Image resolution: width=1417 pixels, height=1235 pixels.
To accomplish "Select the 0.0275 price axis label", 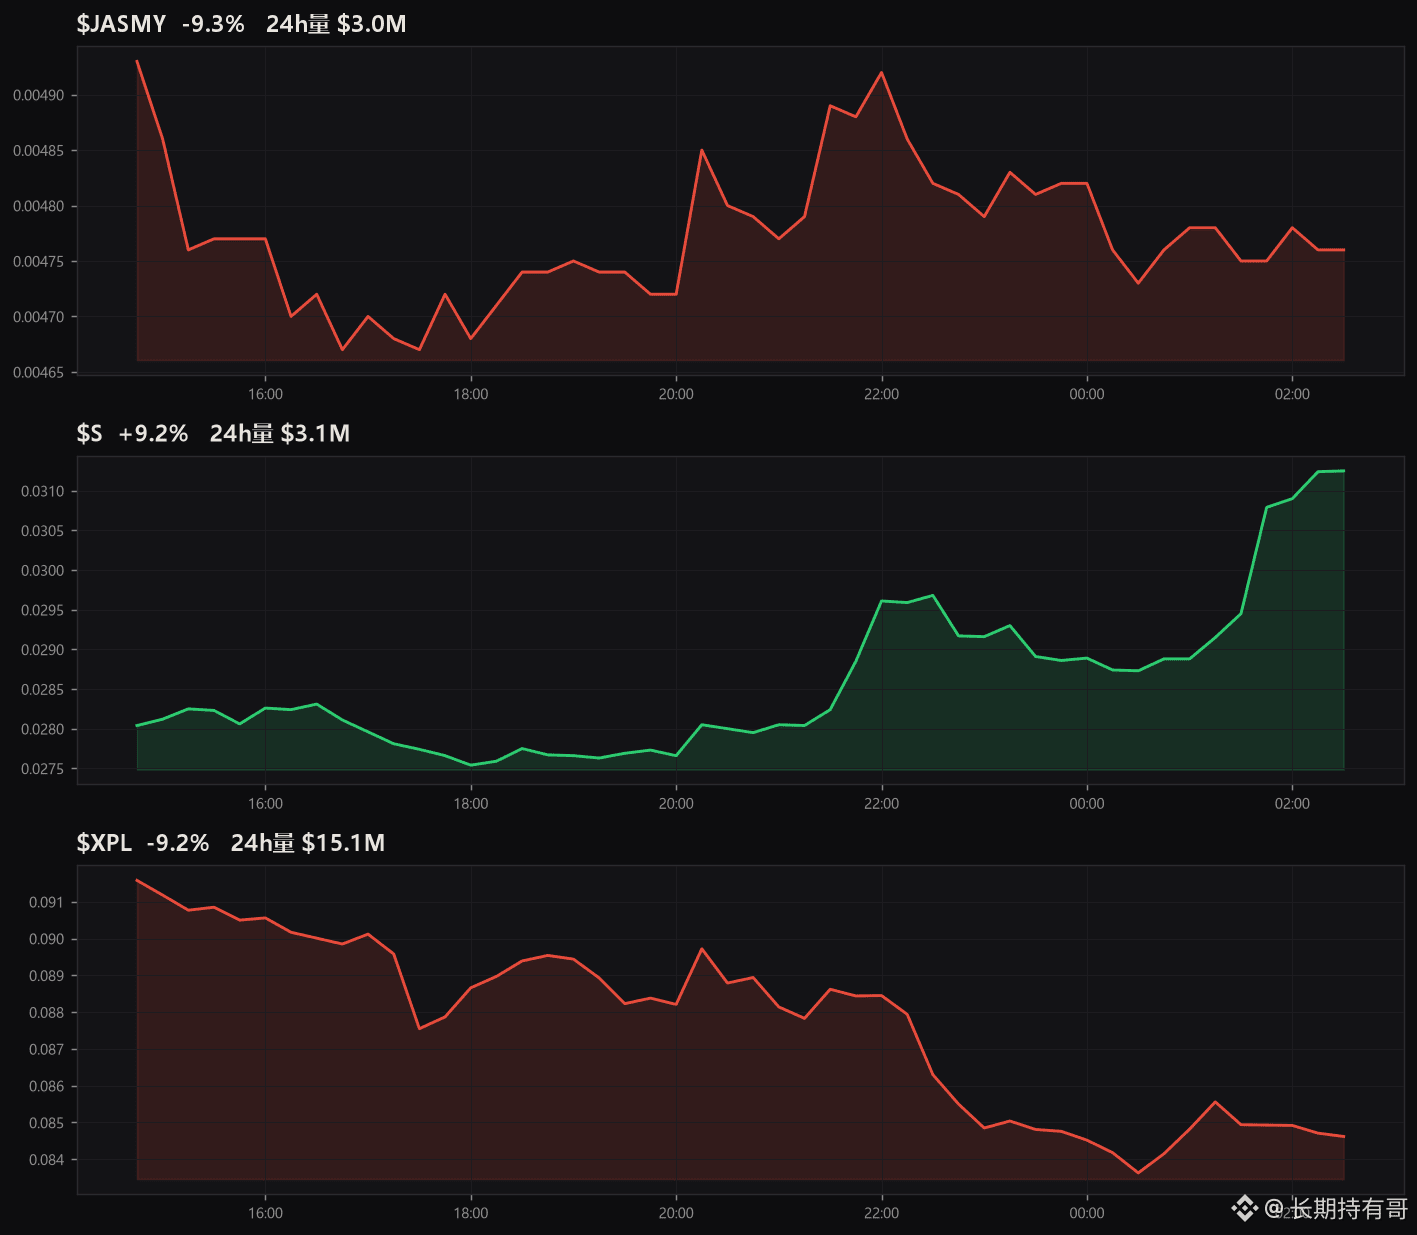I will (x=42, y=769).
